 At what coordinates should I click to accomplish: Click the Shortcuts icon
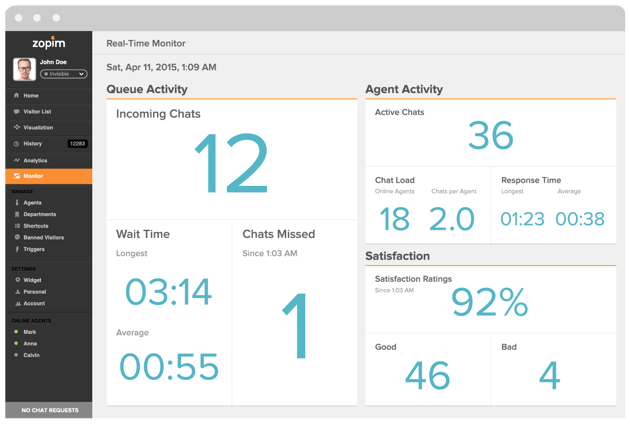[16, 226]
